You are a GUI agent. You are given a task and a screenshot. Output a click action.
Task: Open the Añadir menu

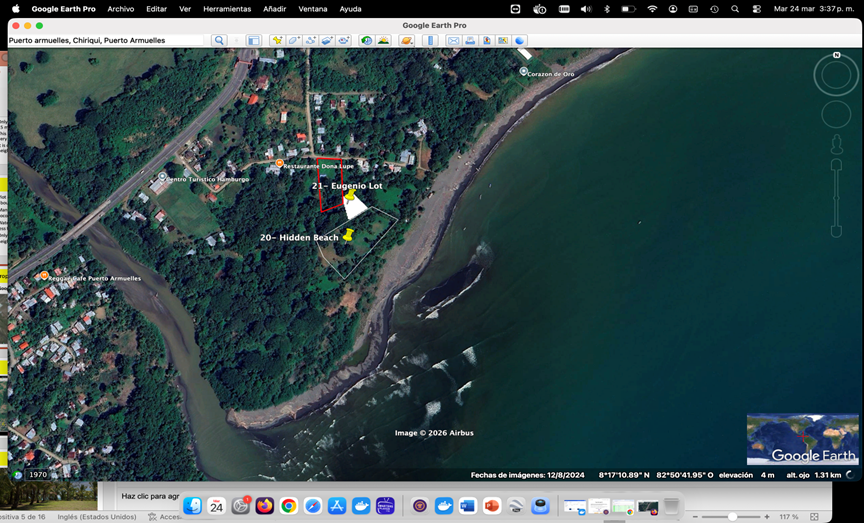coord(275,9)
